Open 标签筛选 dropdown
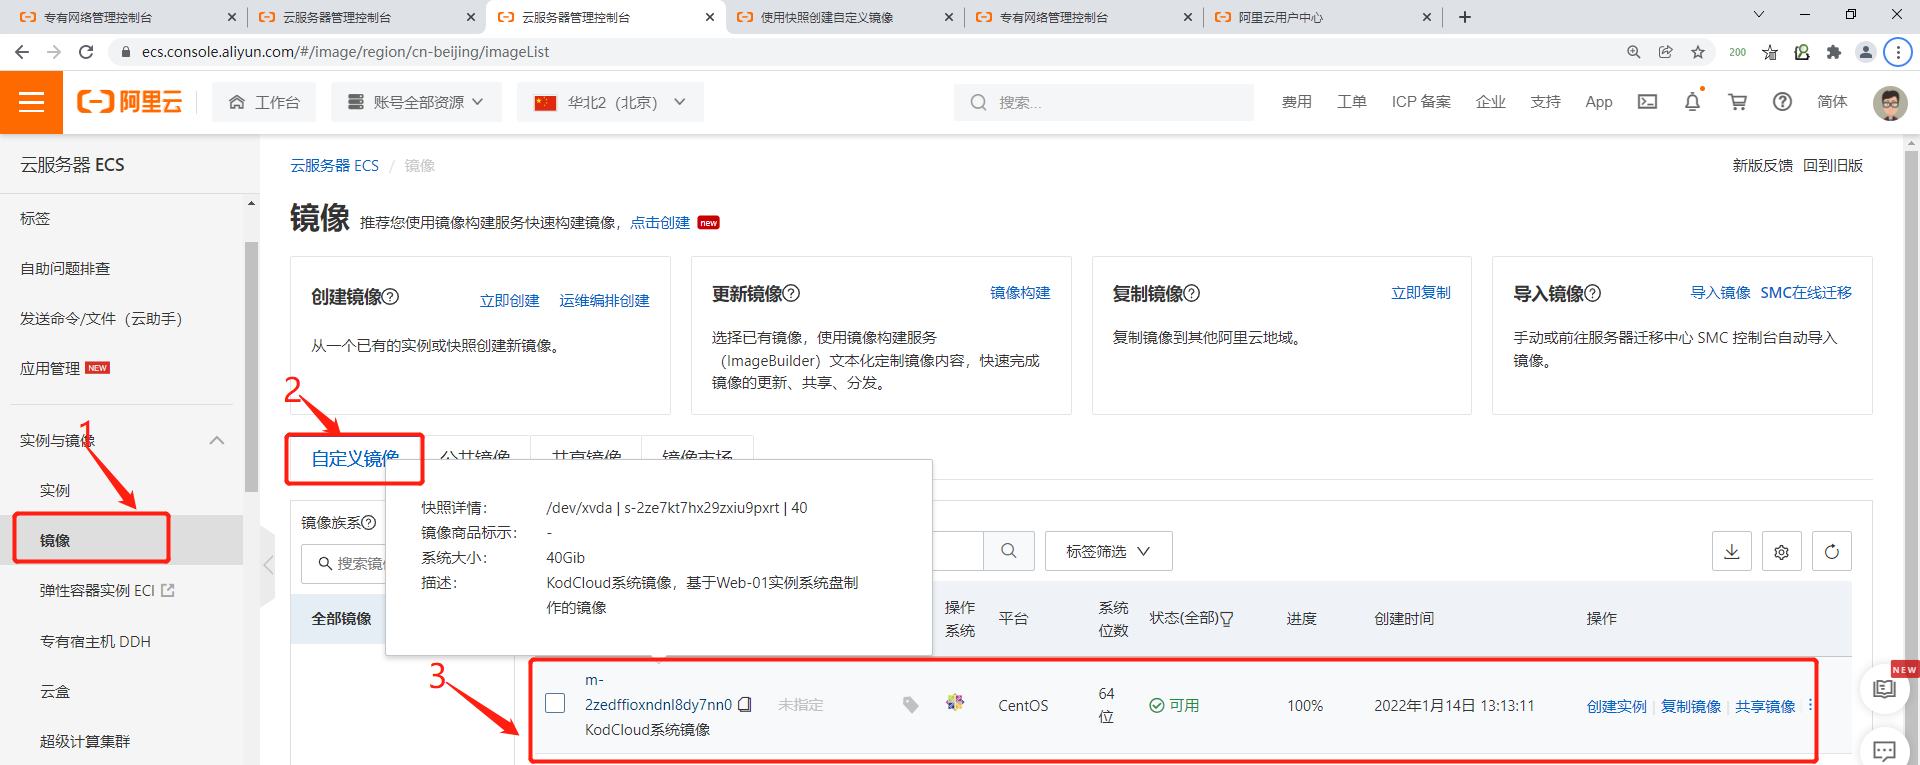1920x765 pixels. coord(1108,551)
